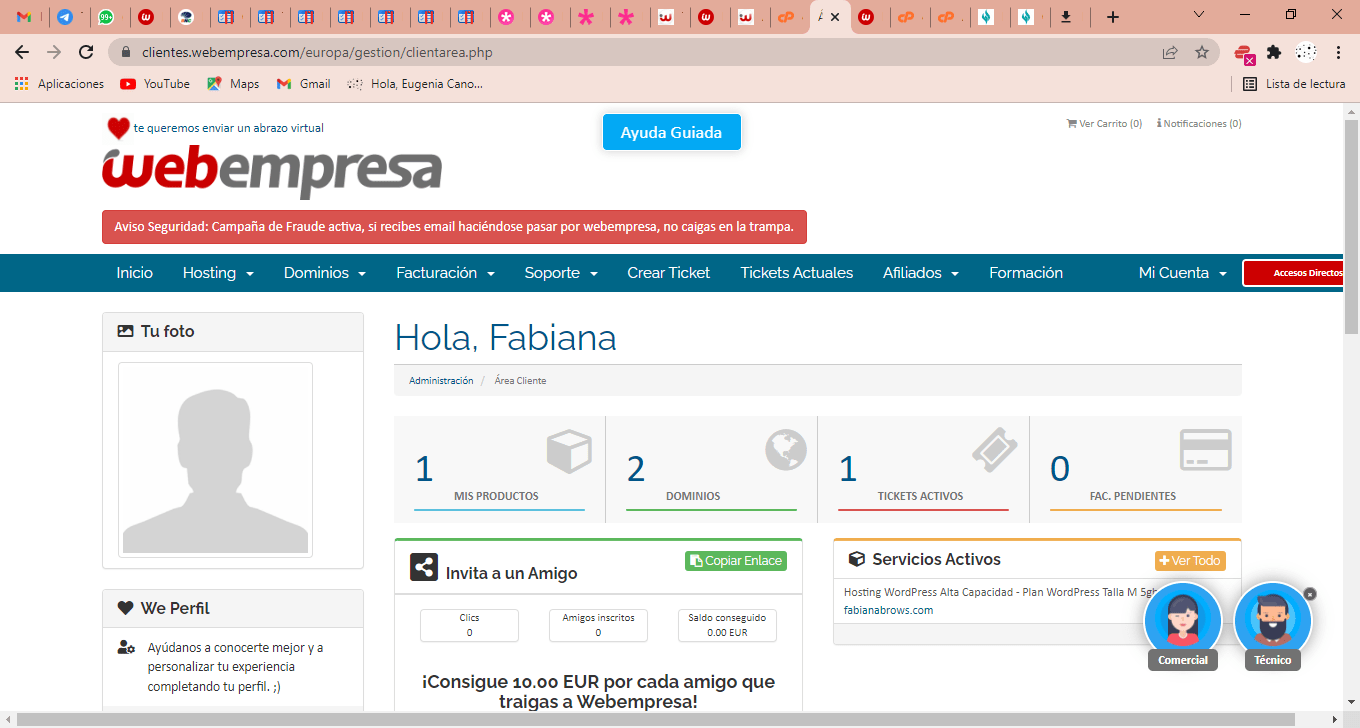Open the Gmail browser tab
Screen dimensions: 1360x728
(24, 17)
